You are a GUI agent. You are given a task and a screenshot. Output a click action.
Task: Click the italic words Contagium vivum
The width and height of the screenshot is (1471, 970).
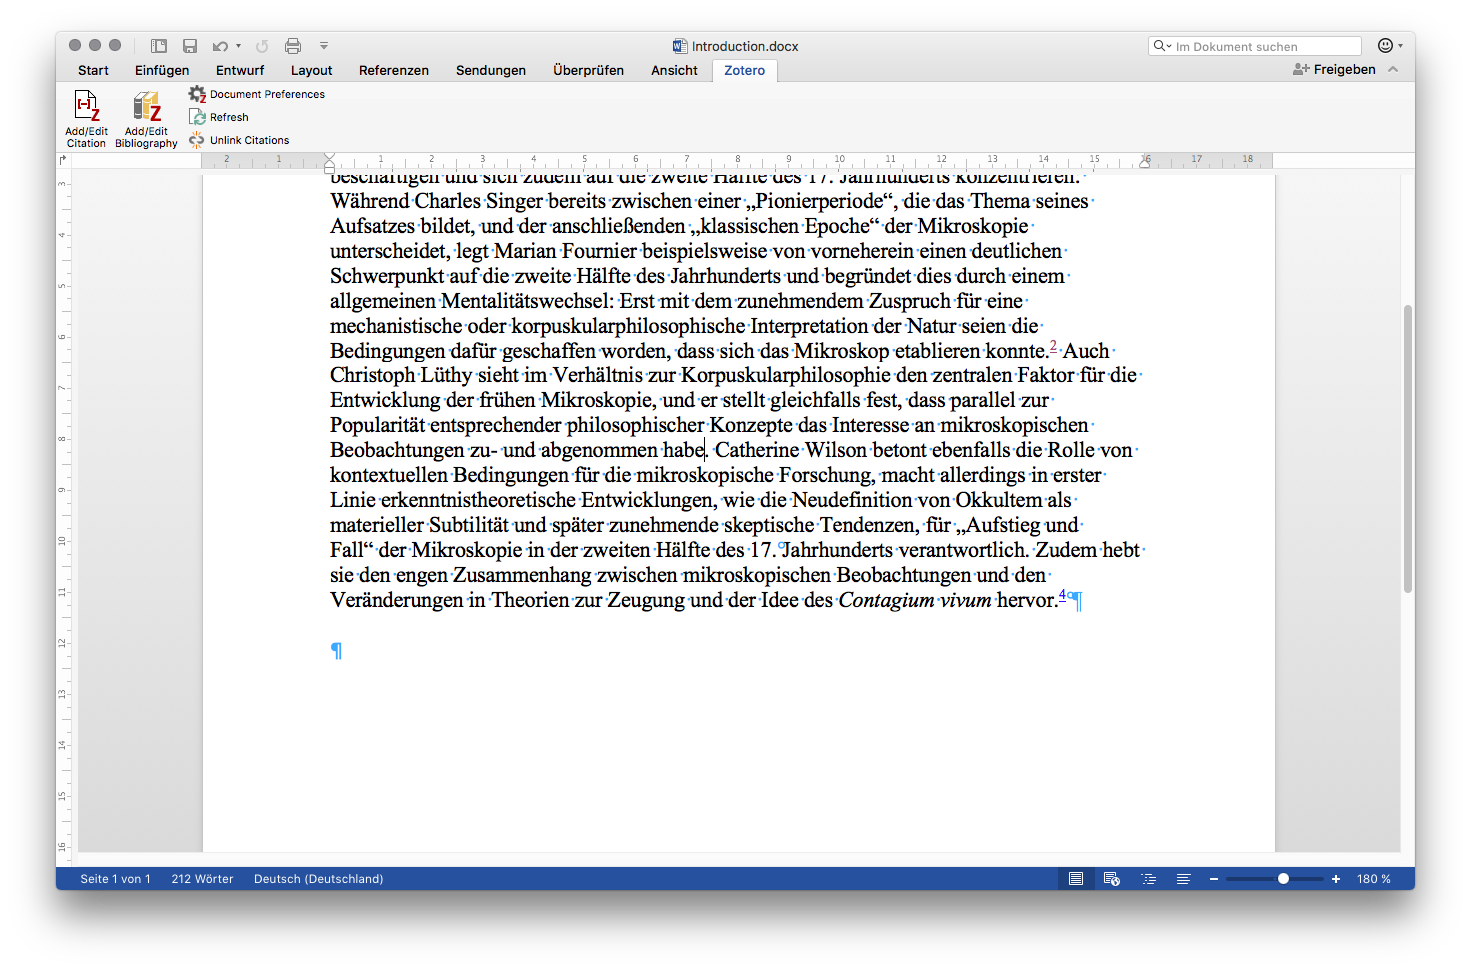point(915,600)
